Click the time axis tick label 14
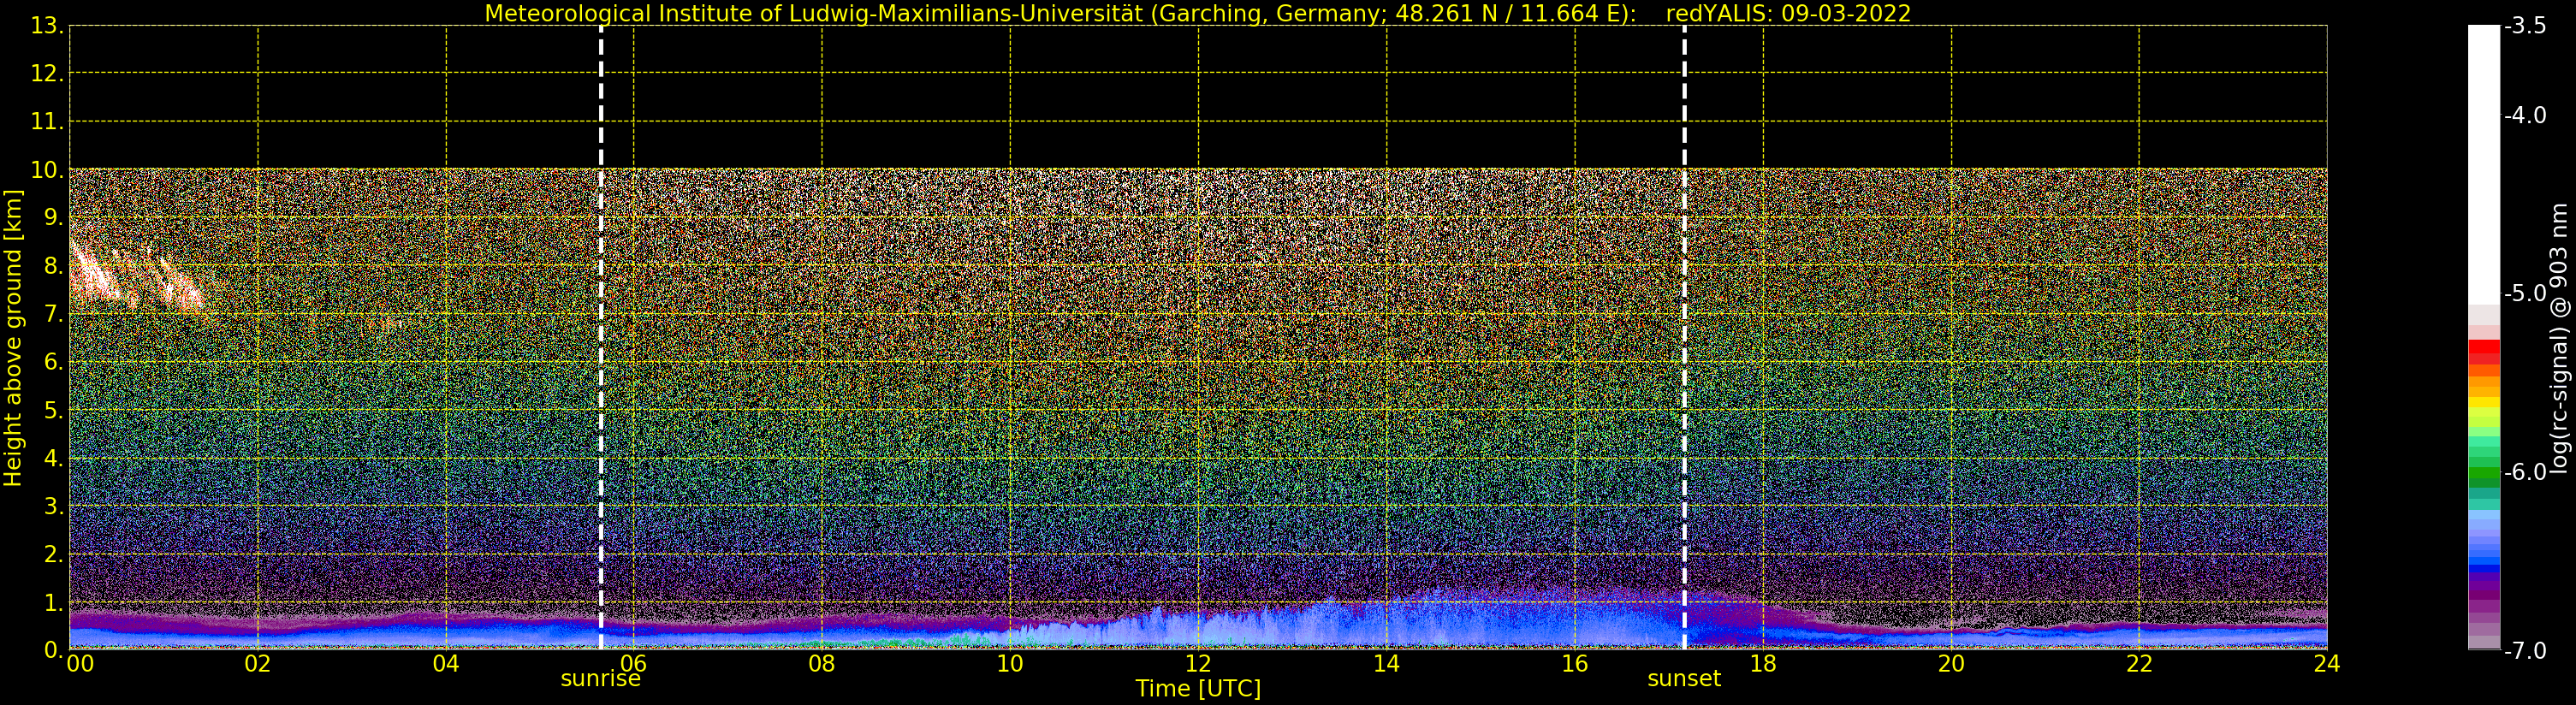The image size is (2576, 705). point(1386,663)
